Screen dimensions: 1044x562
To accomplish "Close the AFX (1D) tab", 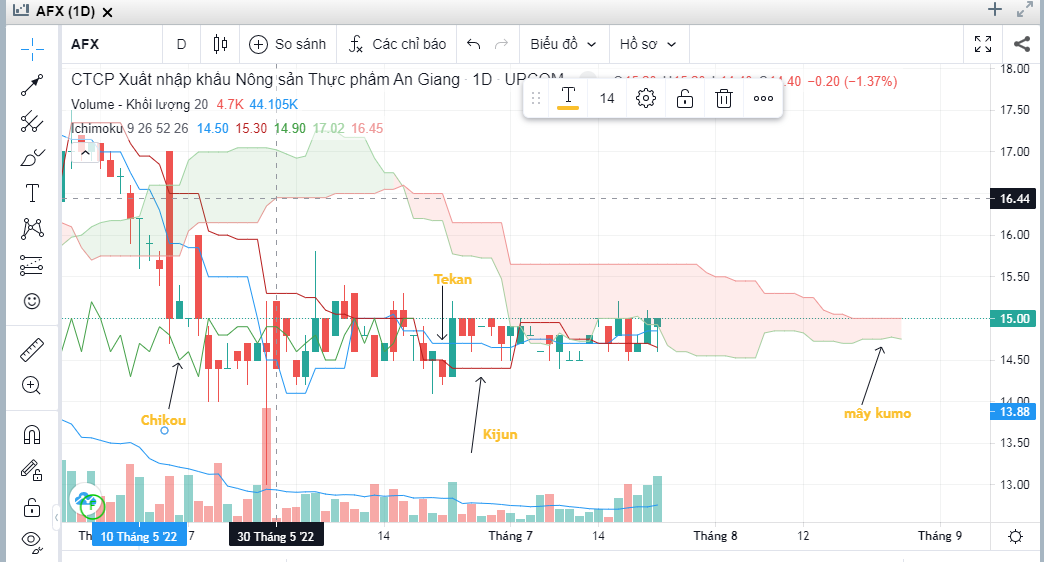I will point(107,12).
